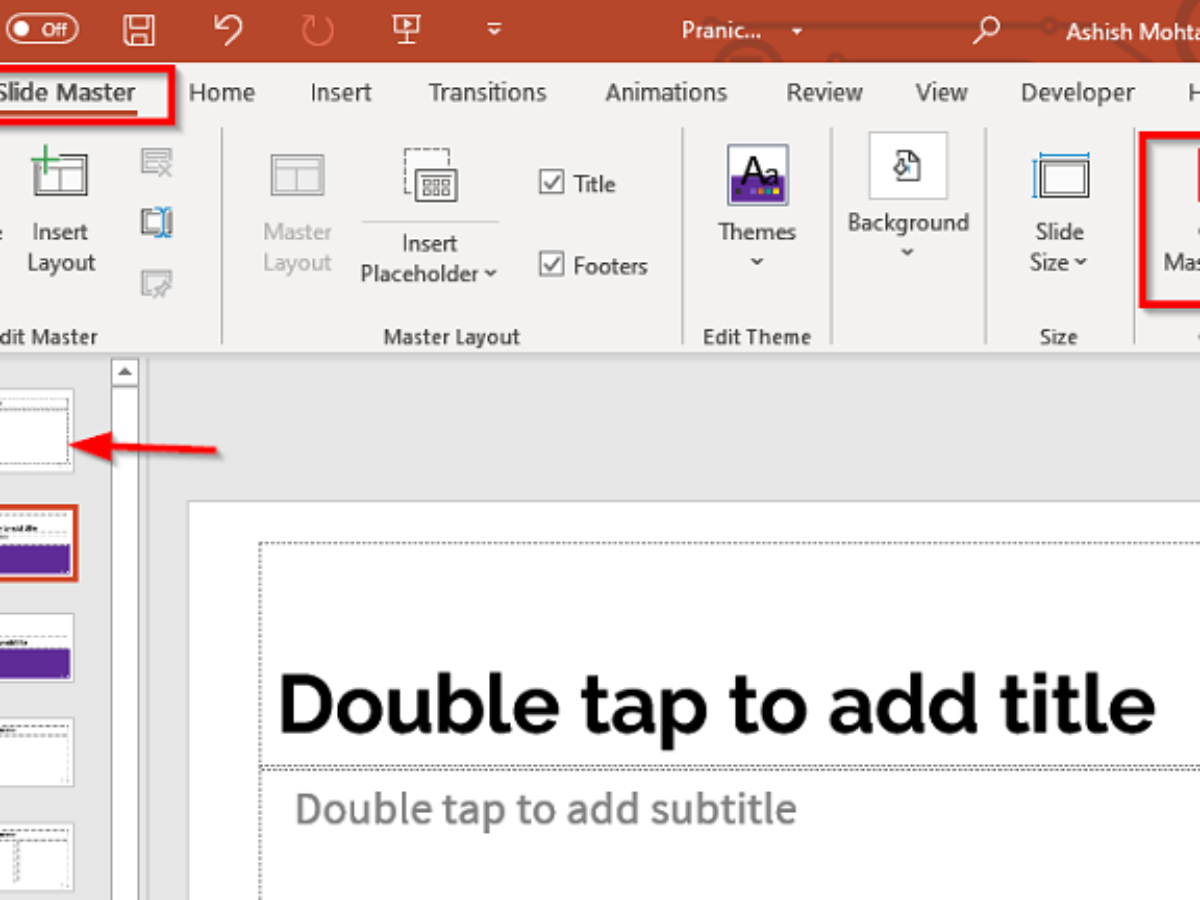
Task: Open the Slide Size dropdown
Action: pos(1059,262)
